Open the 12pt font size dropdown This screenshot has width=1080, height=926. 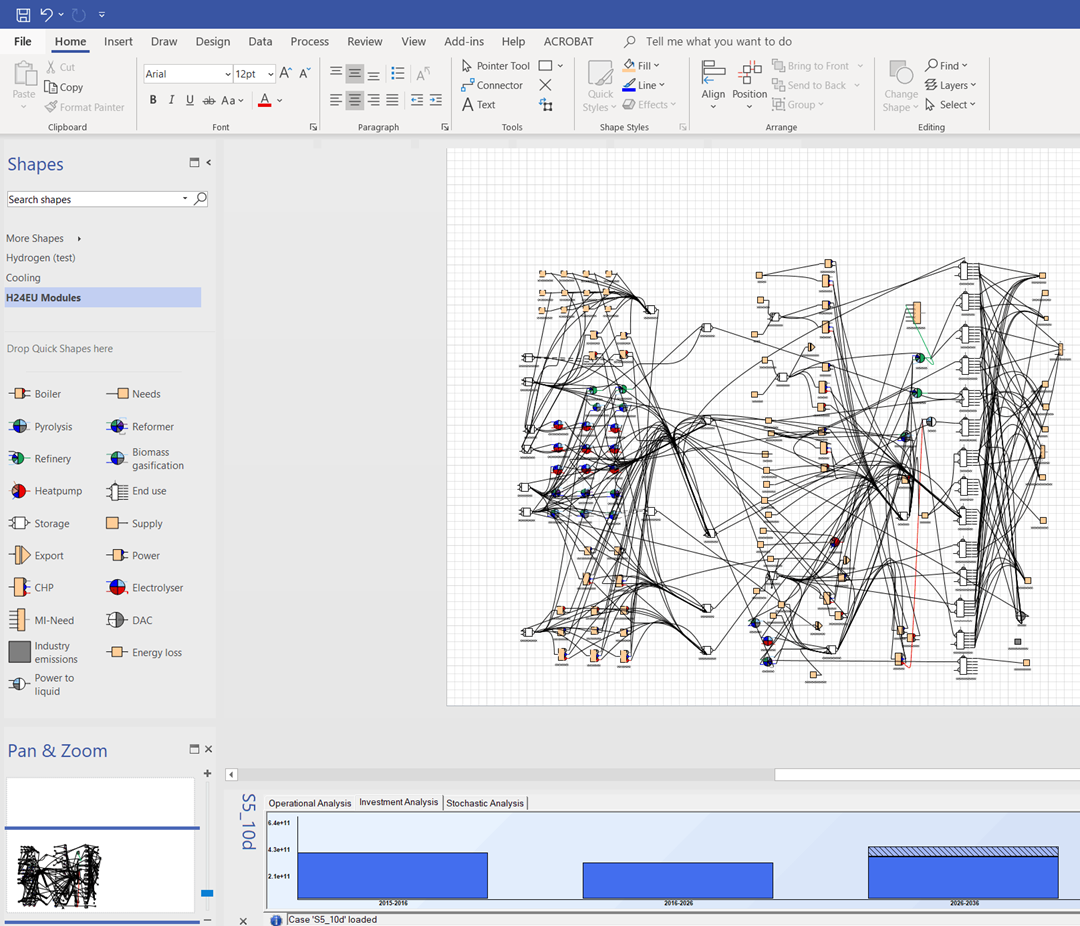coord(270,74)
